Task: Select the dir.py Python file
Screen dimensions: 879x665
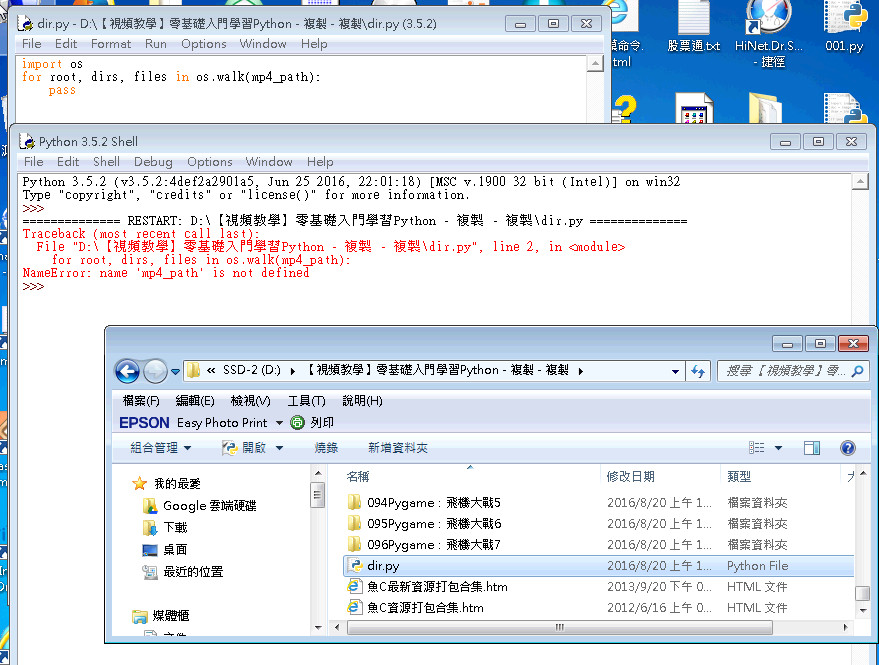Action: pos(382,566)
